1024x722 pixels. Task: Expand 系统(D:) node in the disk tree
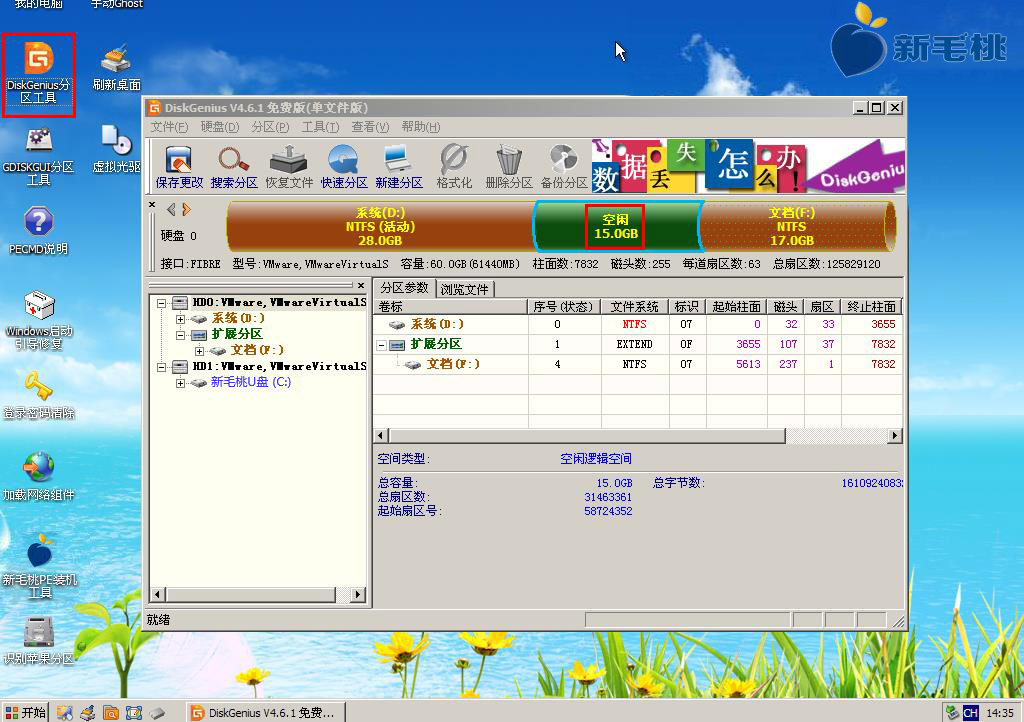click(180, 319)
